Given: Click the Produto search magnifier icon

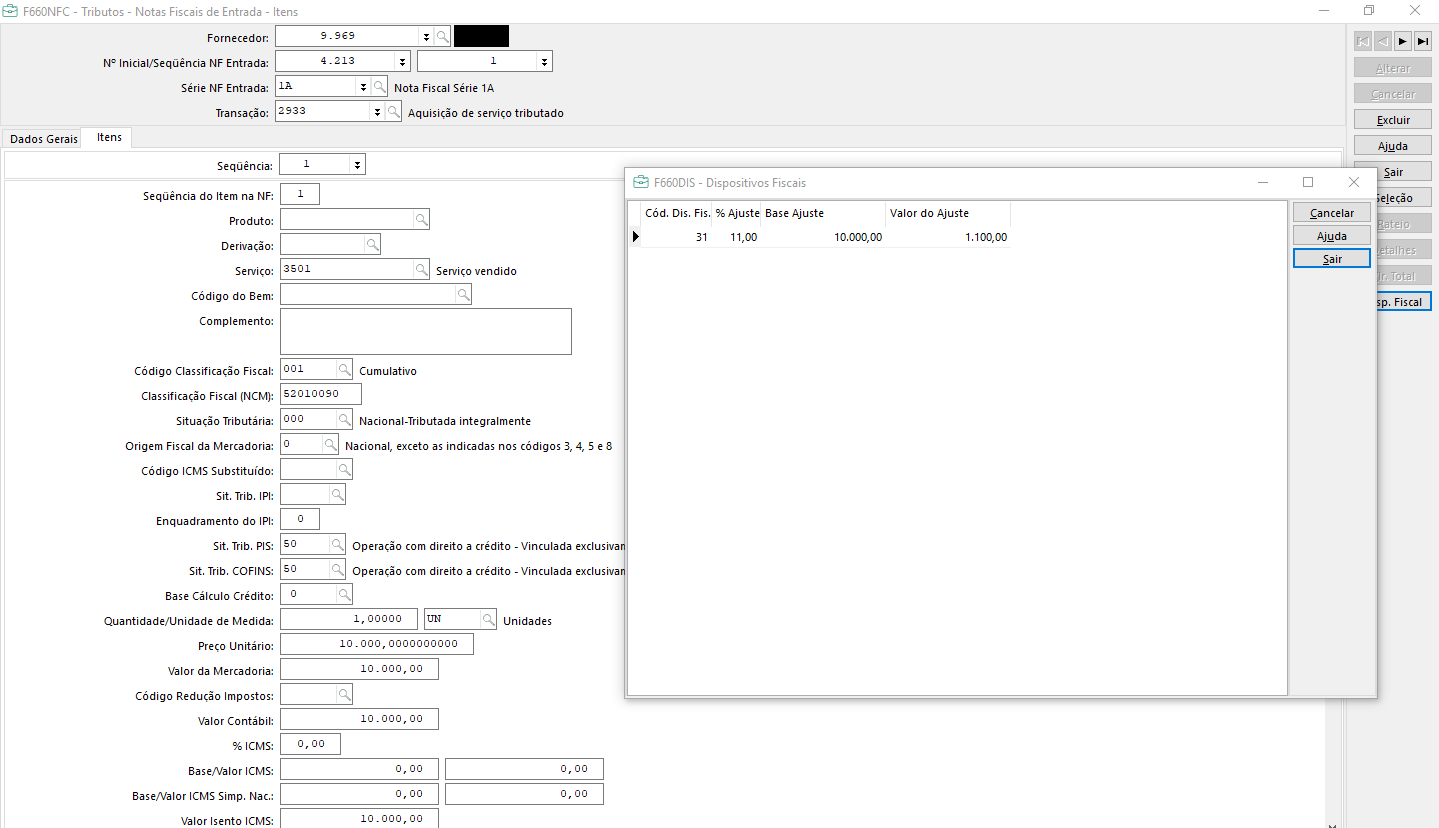Looking at the screenshot, I should coord(421,219).
